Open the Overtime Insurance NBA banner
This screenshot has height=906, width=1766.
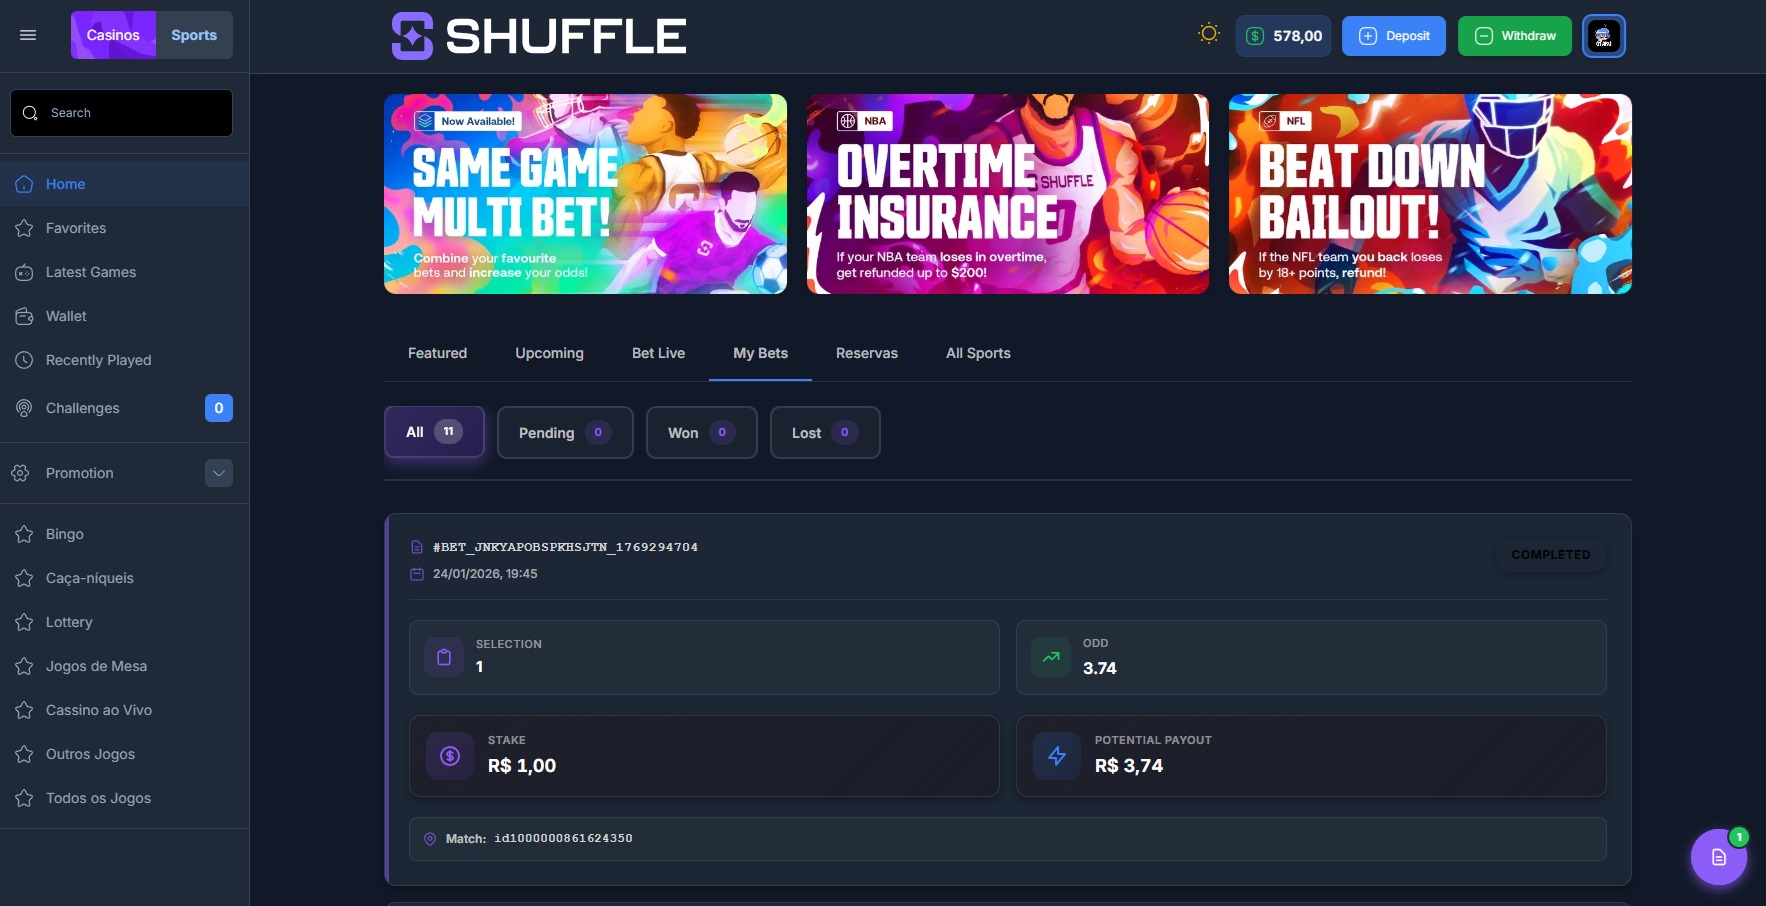pos(1007,194)
